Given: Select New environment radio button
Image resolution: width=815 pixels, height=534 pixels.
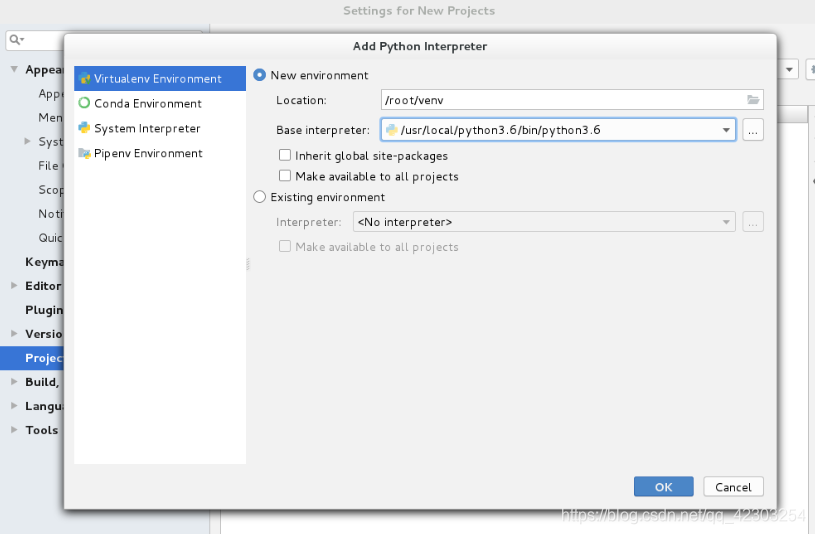Looking at the screenshot, I should tap(259, 75).
